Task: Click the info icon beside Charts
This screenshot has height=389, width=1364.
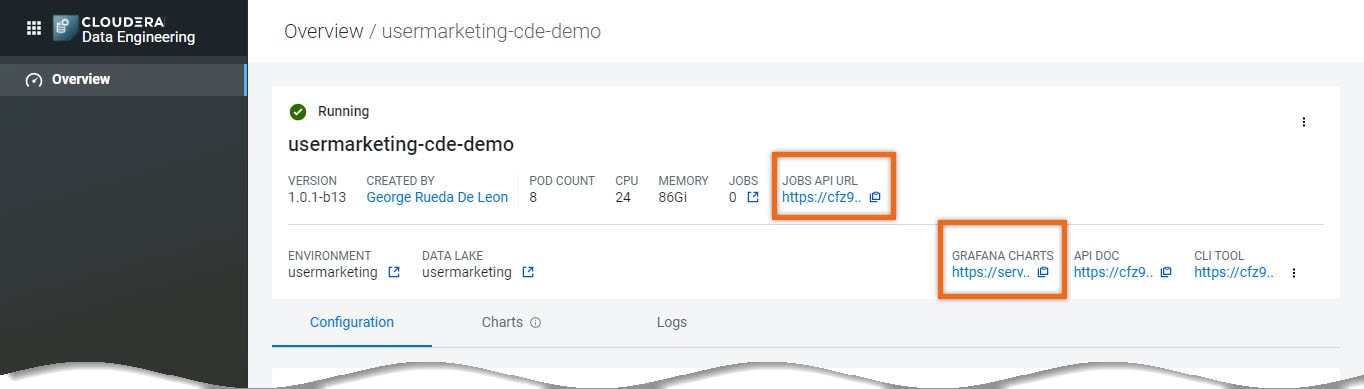Action: coord(535,323)
